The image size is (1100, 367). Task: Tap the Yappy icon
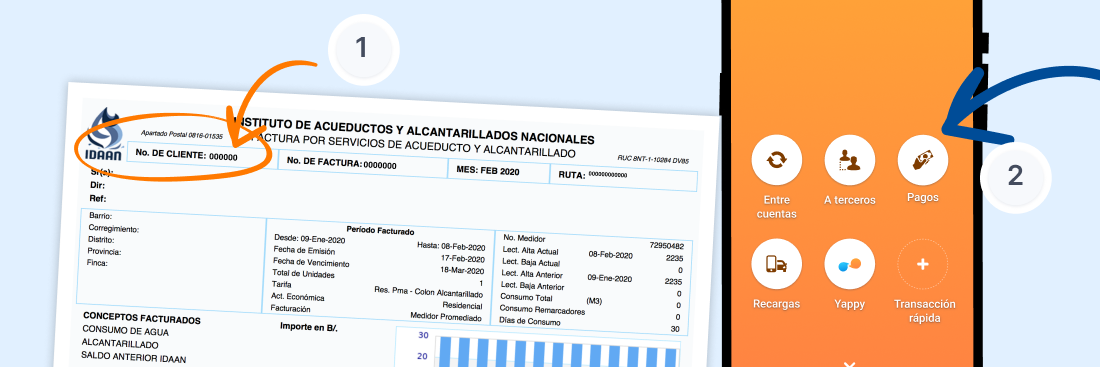[x=850, y=265]
